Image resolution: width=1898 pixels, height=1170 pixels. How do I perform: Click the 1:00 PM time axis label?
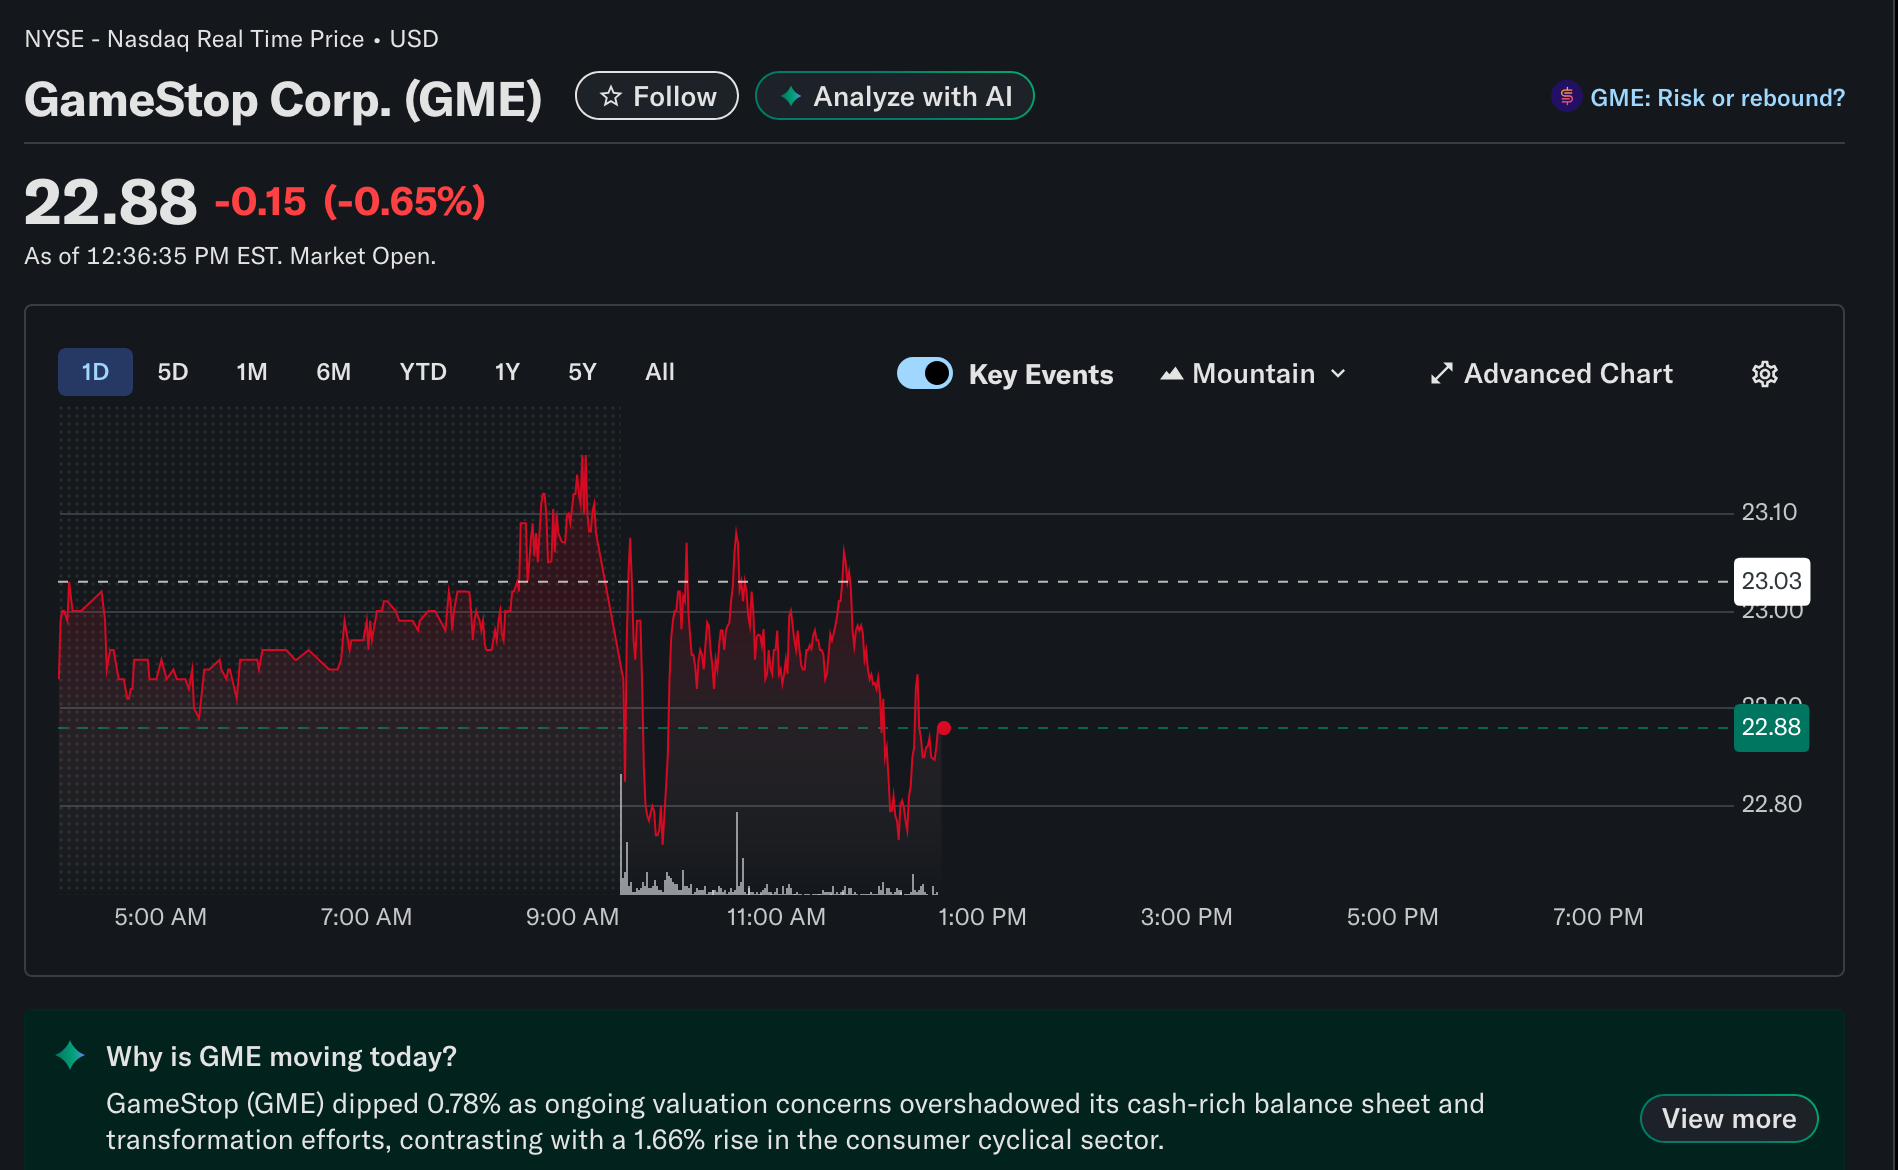click(982, 917)
